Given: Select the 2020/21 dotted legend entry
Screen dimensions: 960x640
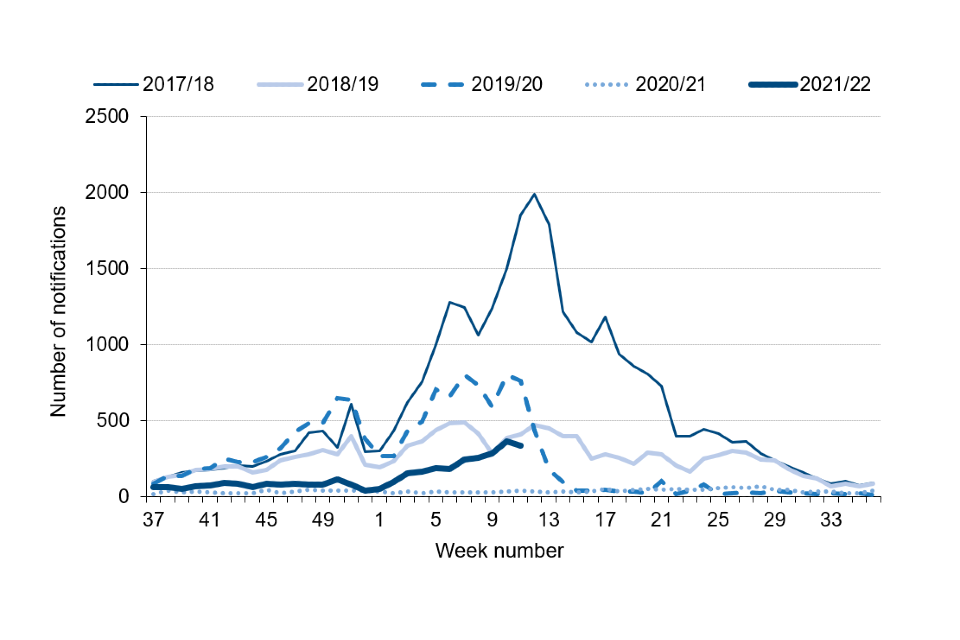Looking at the screenshot, I should [671, 84].
